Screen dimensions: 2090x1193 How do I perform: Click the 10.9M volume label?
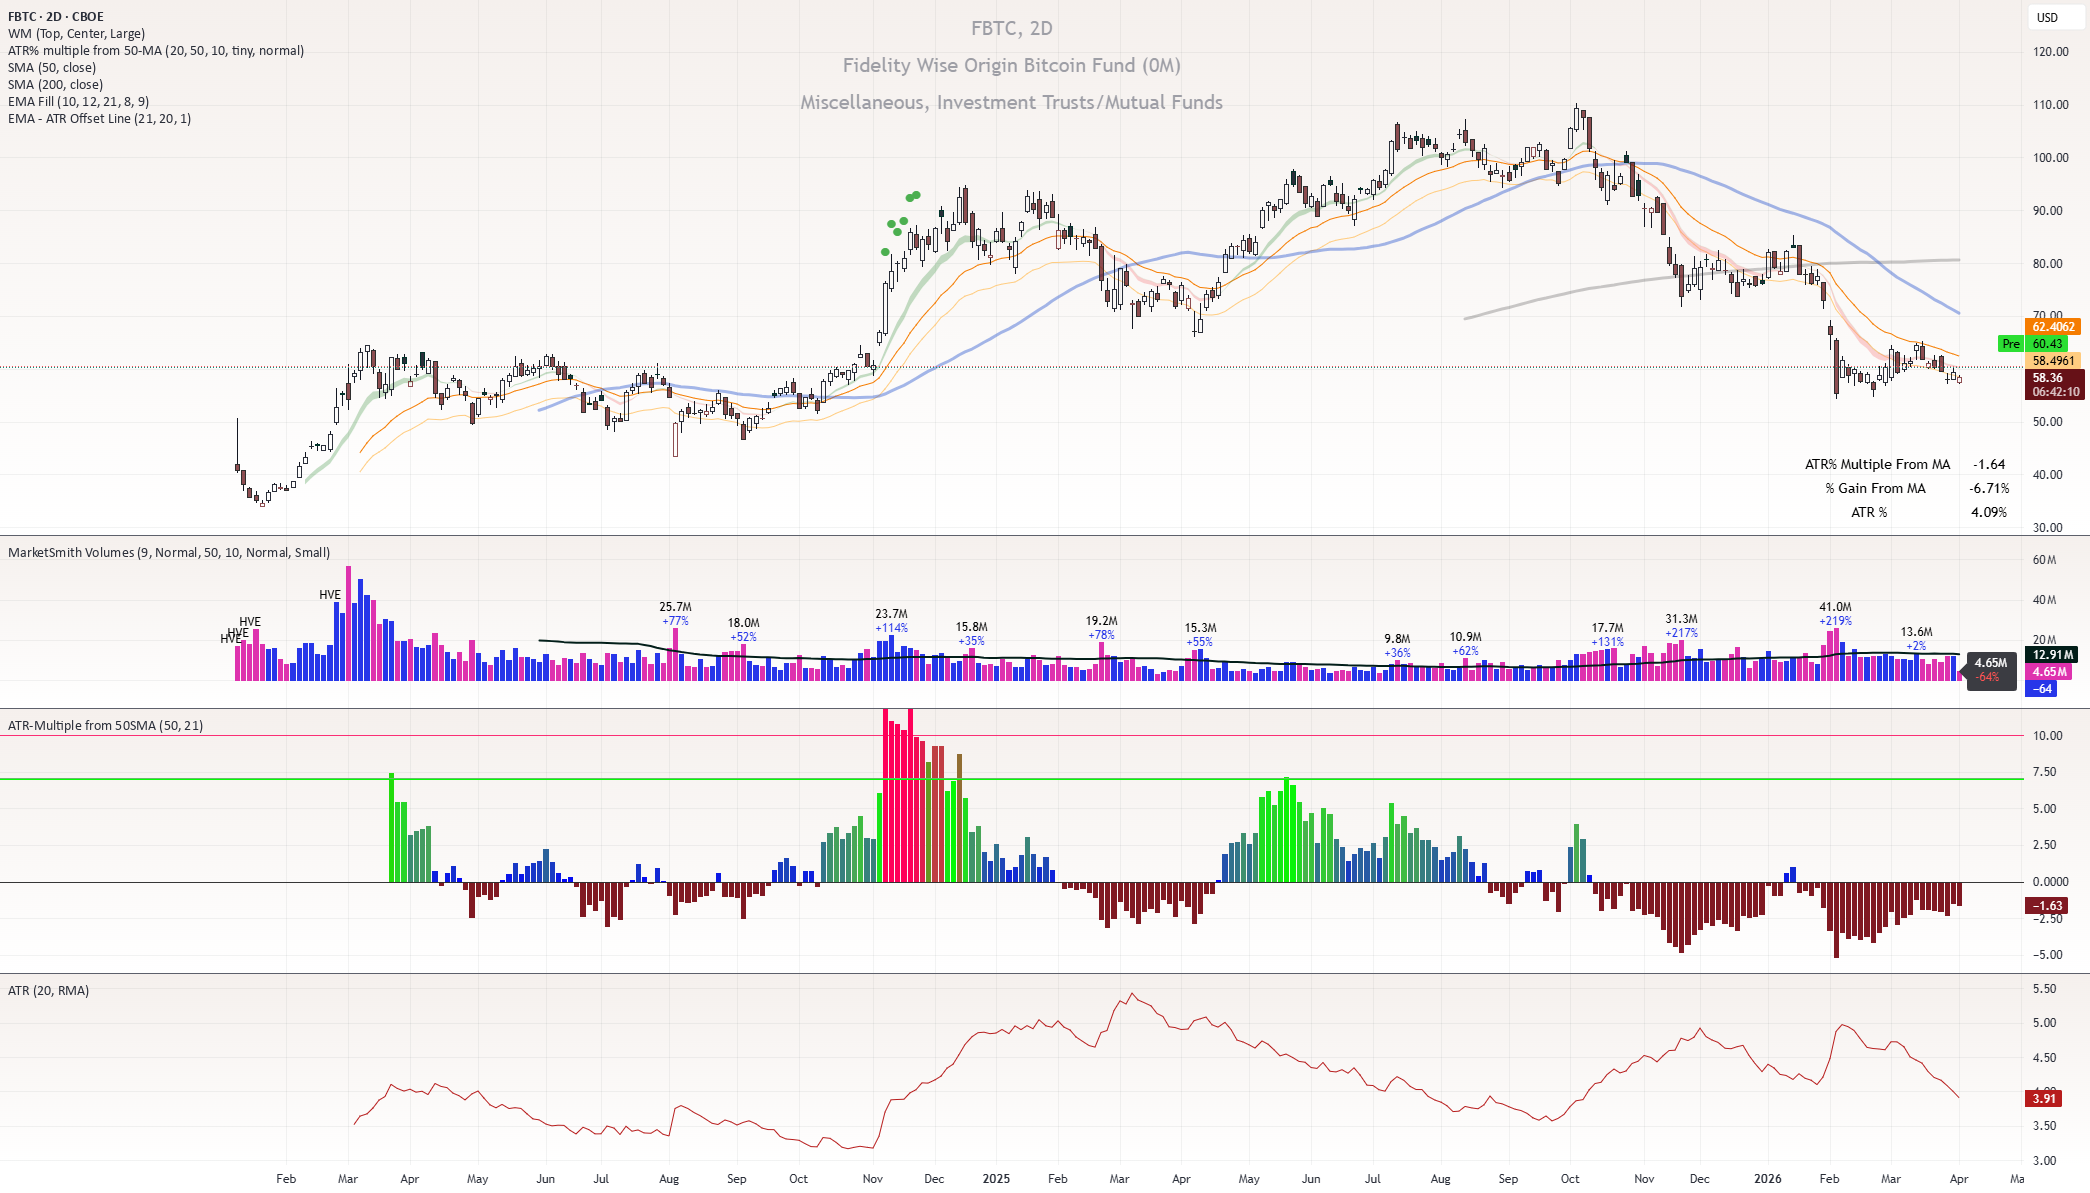(1465, 637)
